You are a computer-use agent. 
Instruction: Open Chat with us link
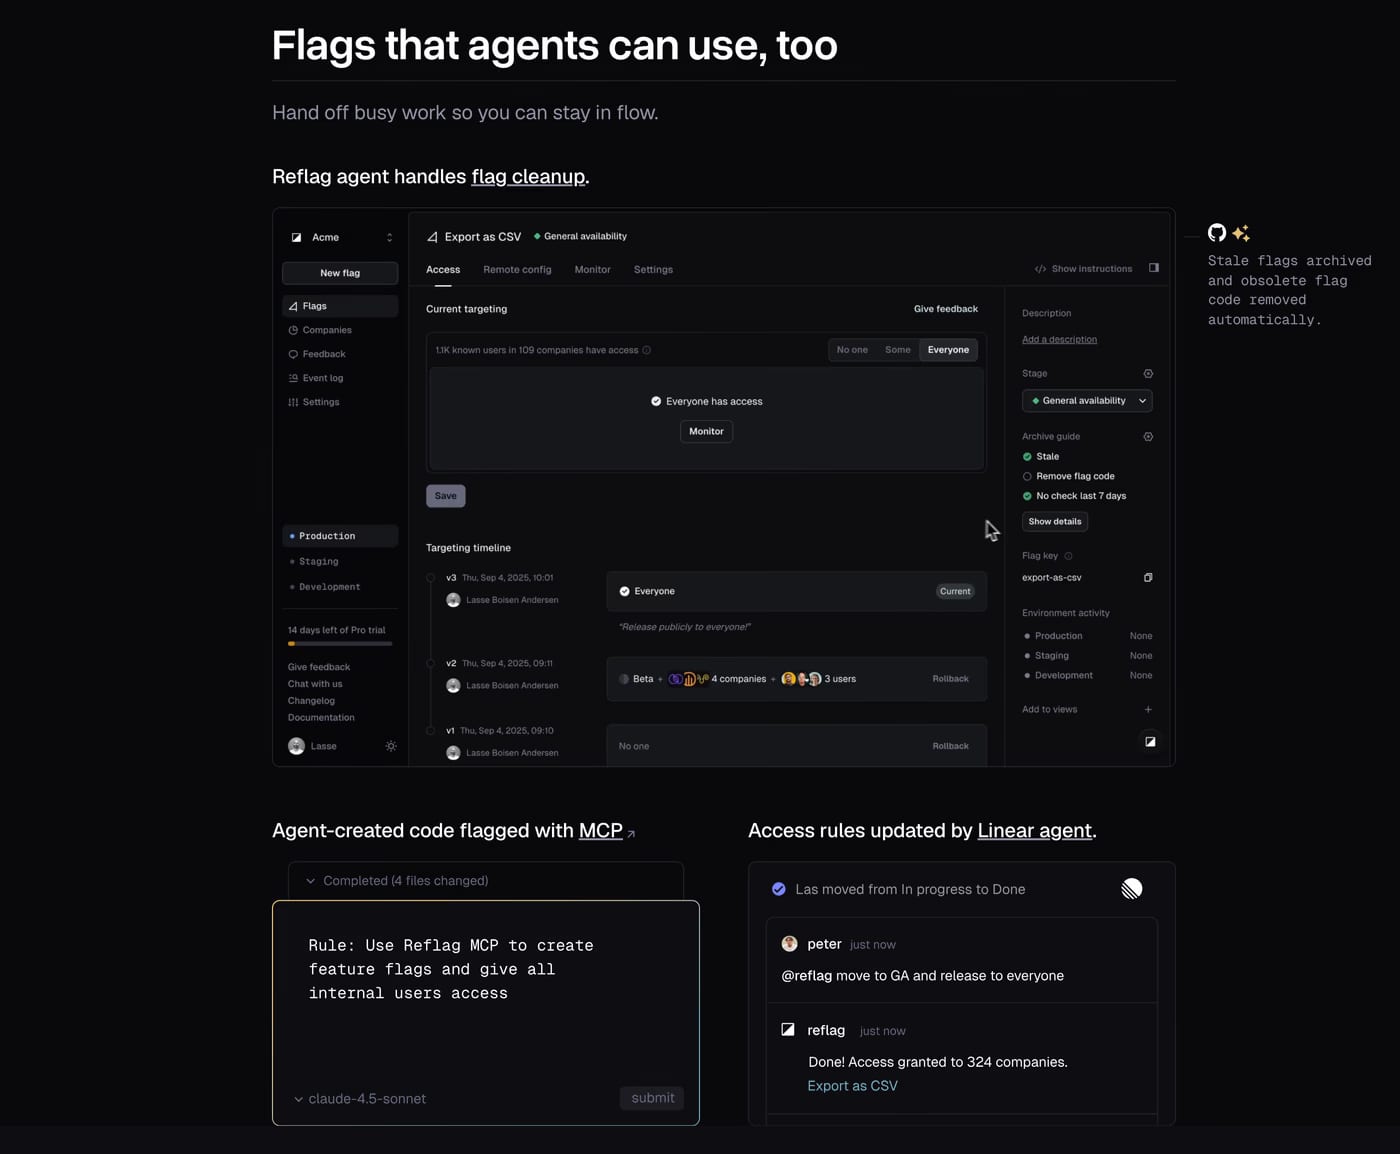[x=315, y=684]
